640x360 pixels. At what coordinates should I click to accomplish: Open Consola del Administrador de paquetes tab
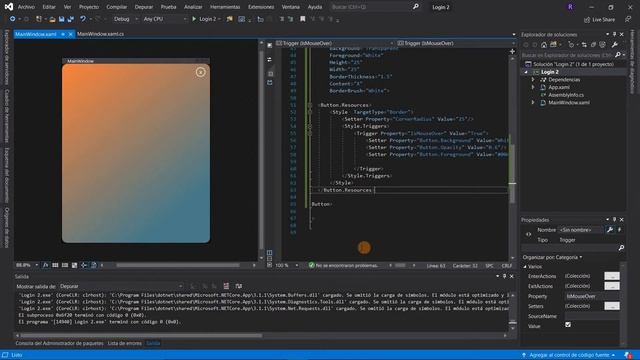(59, 343)
